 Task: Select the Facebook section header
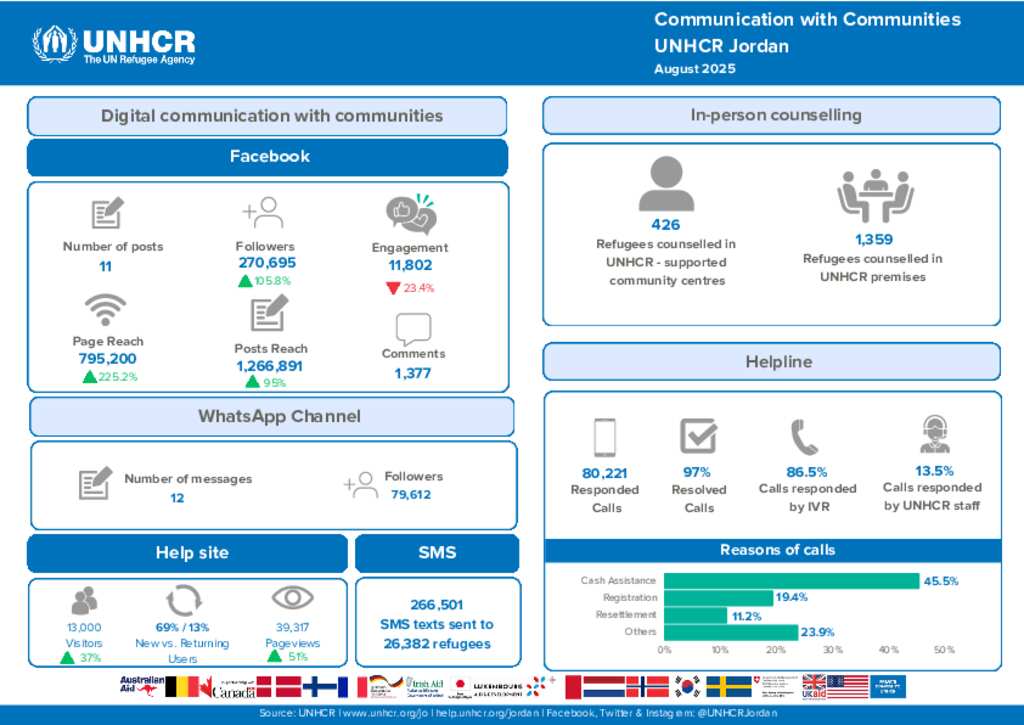coord(268,157)
